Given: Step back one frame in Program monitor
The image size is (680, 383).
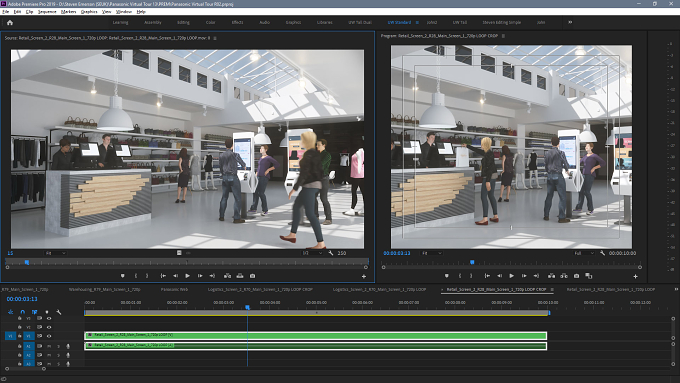Looking at the screenshot, I should [499, 276].
